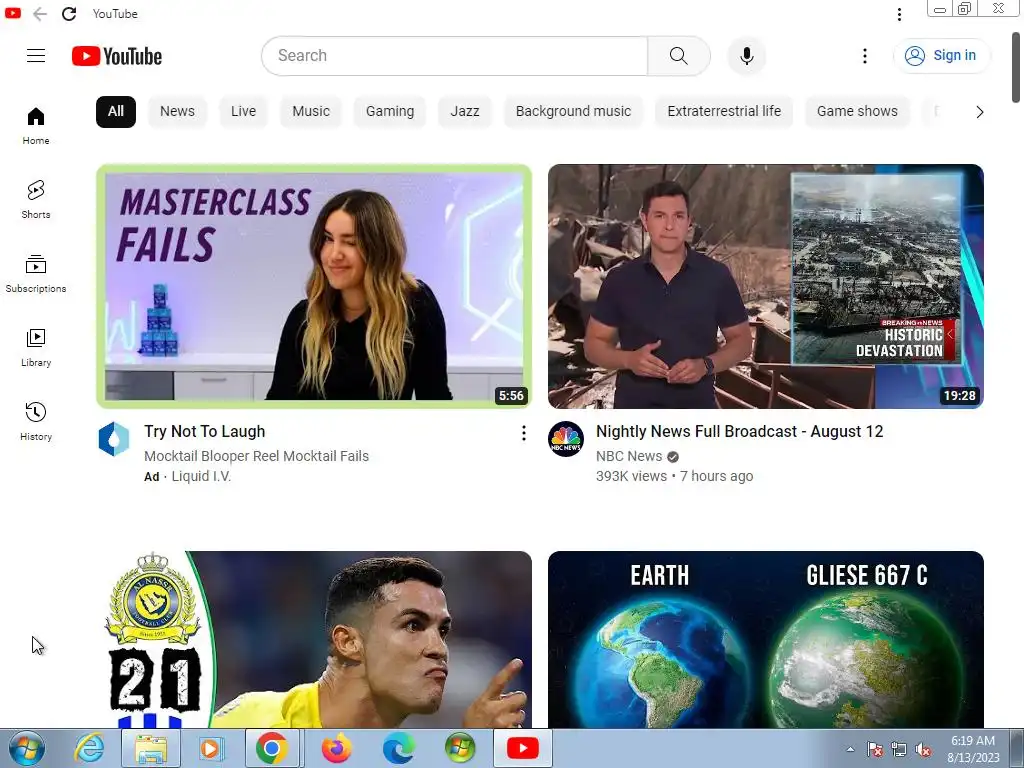Open the app window three-dot menu
Screen dimensions: 1024x768
pyautogui.click(x=899, y=14)
